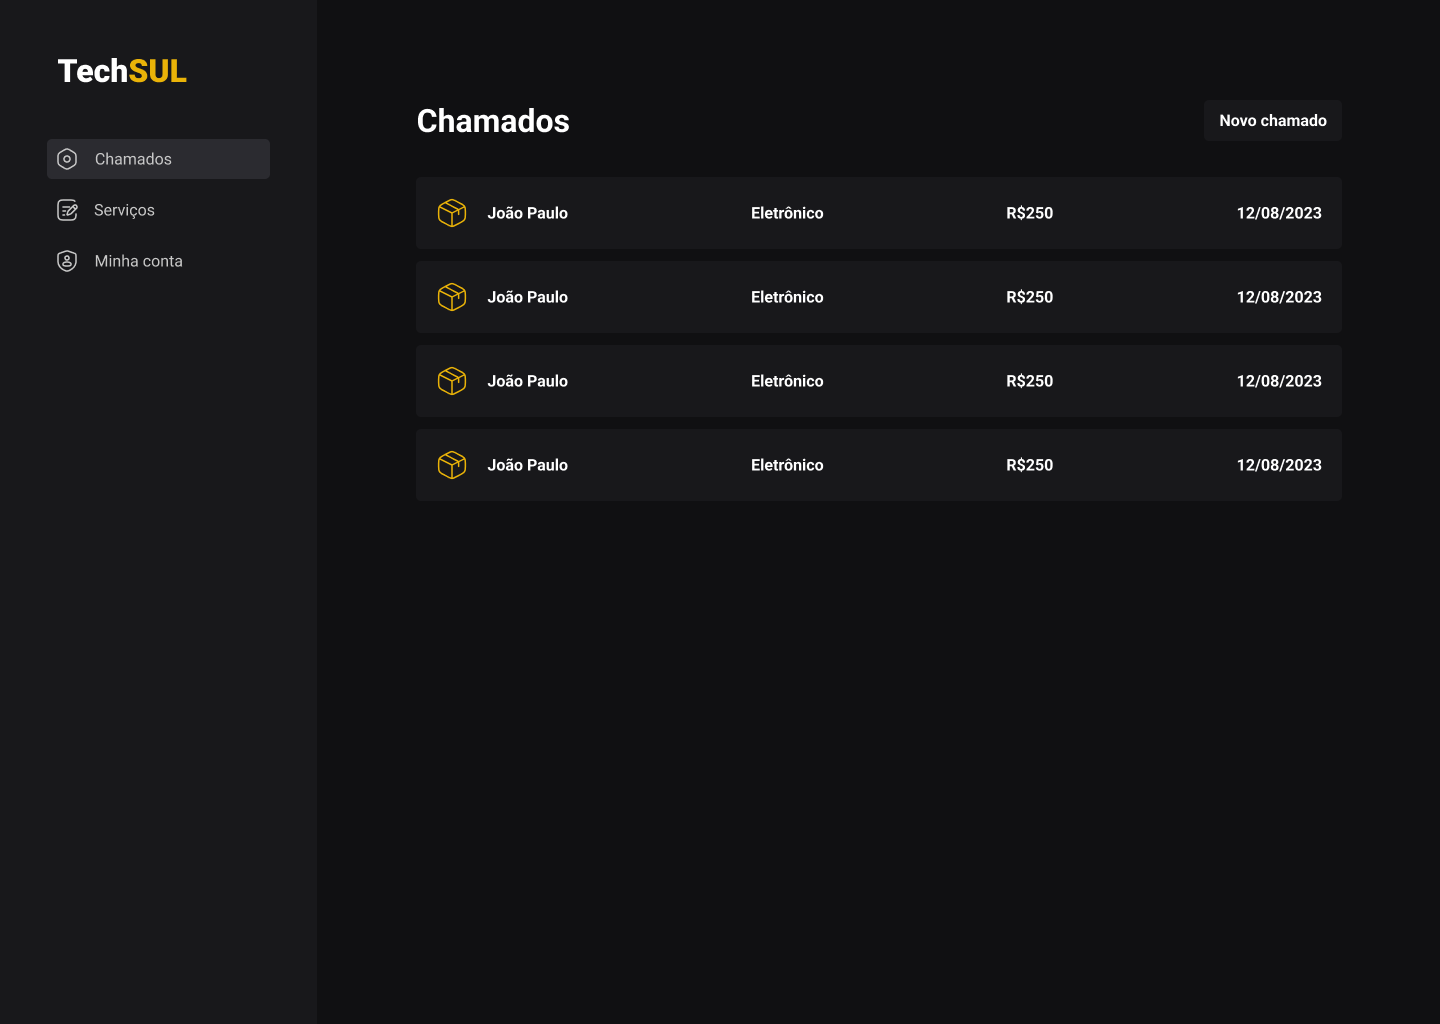This screenshot has width=1440, height=1024.
Task: Open the Chamados sidebar menu label
Action: click(x=133, y=159)
